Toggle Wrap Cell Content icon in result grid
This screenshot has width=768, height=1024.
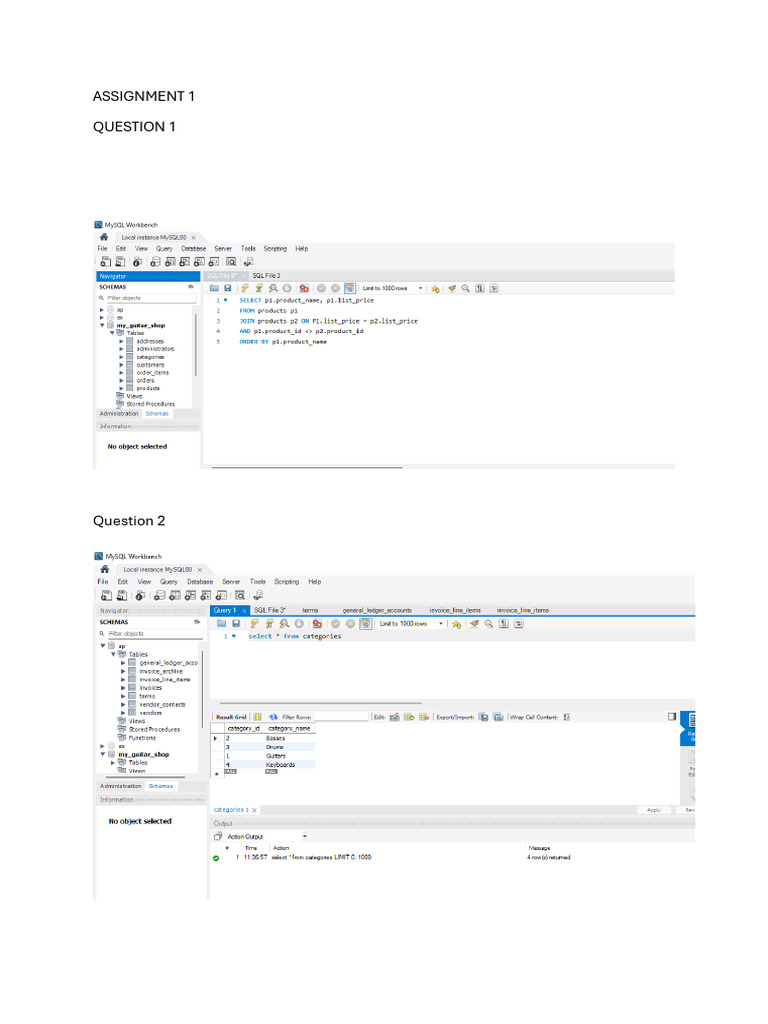click(567, 716)
